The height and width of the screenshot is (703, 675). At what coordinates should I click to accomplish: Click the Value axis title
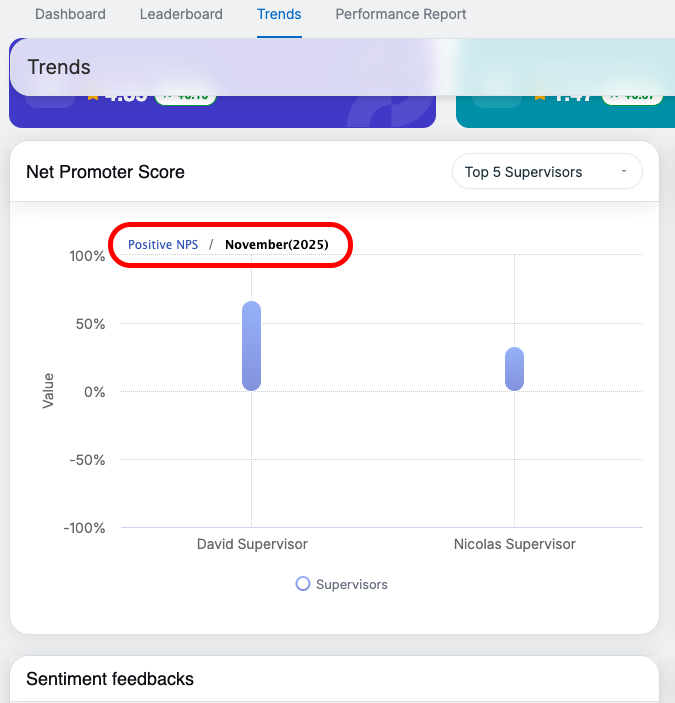coord(48,390)
